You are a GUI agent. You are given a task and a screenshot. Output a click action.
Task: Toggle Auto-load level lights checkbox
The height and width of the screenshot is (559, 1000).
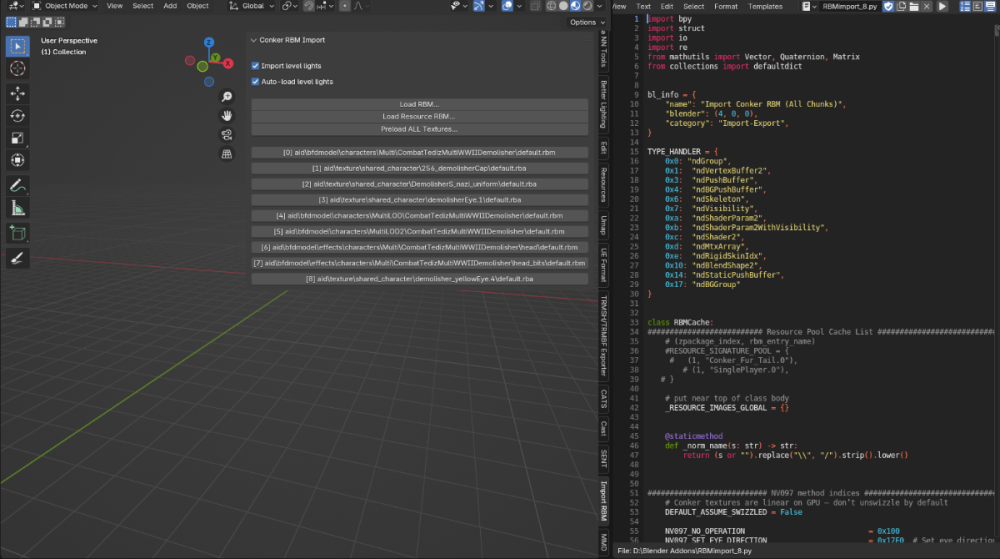point(255,82)
